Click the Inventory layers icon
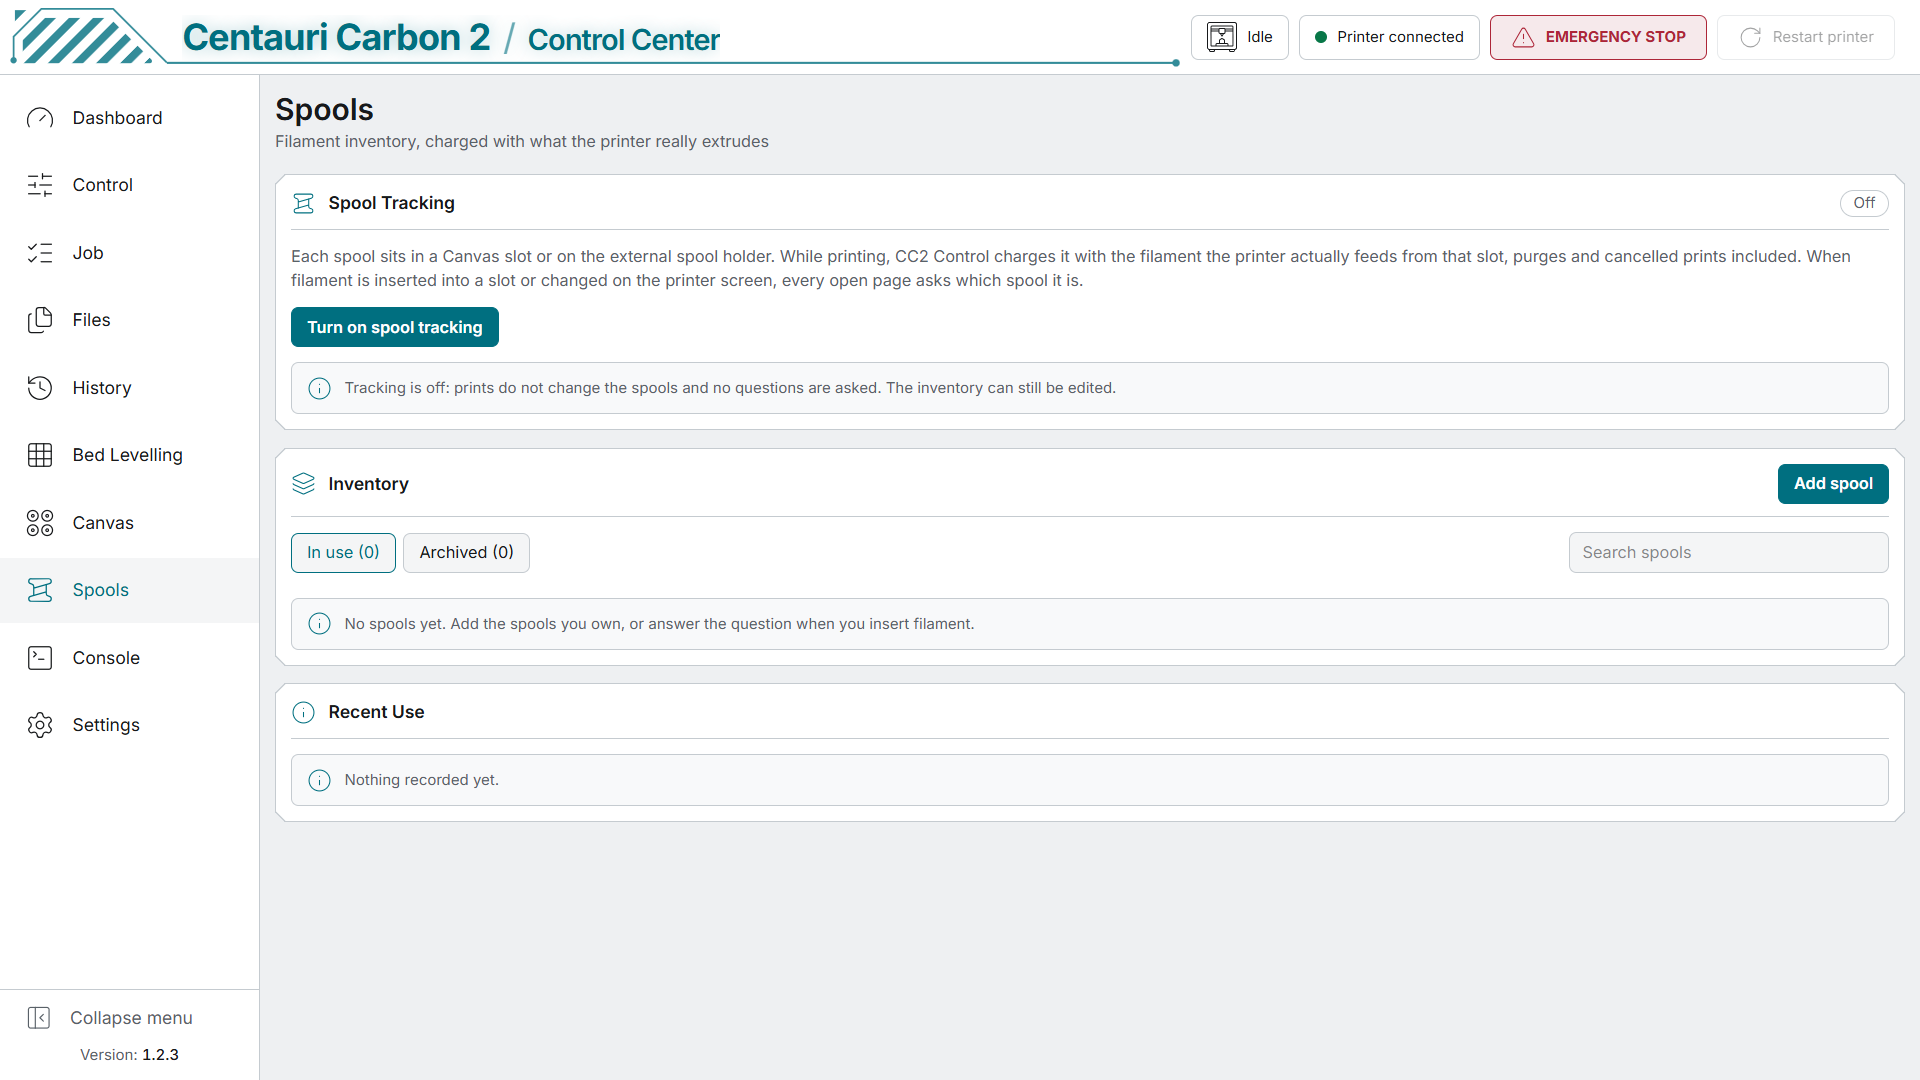 click(x=303, y=484)
